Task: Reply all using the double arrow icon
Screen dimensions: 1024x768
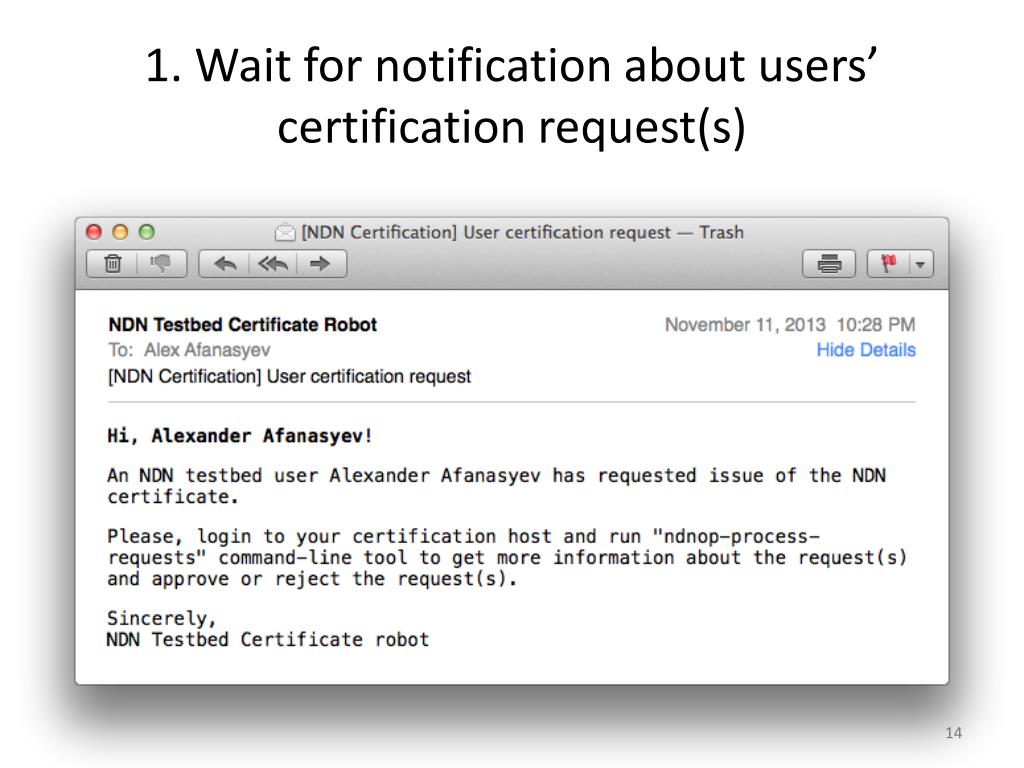Action: [x=273, y=264]
